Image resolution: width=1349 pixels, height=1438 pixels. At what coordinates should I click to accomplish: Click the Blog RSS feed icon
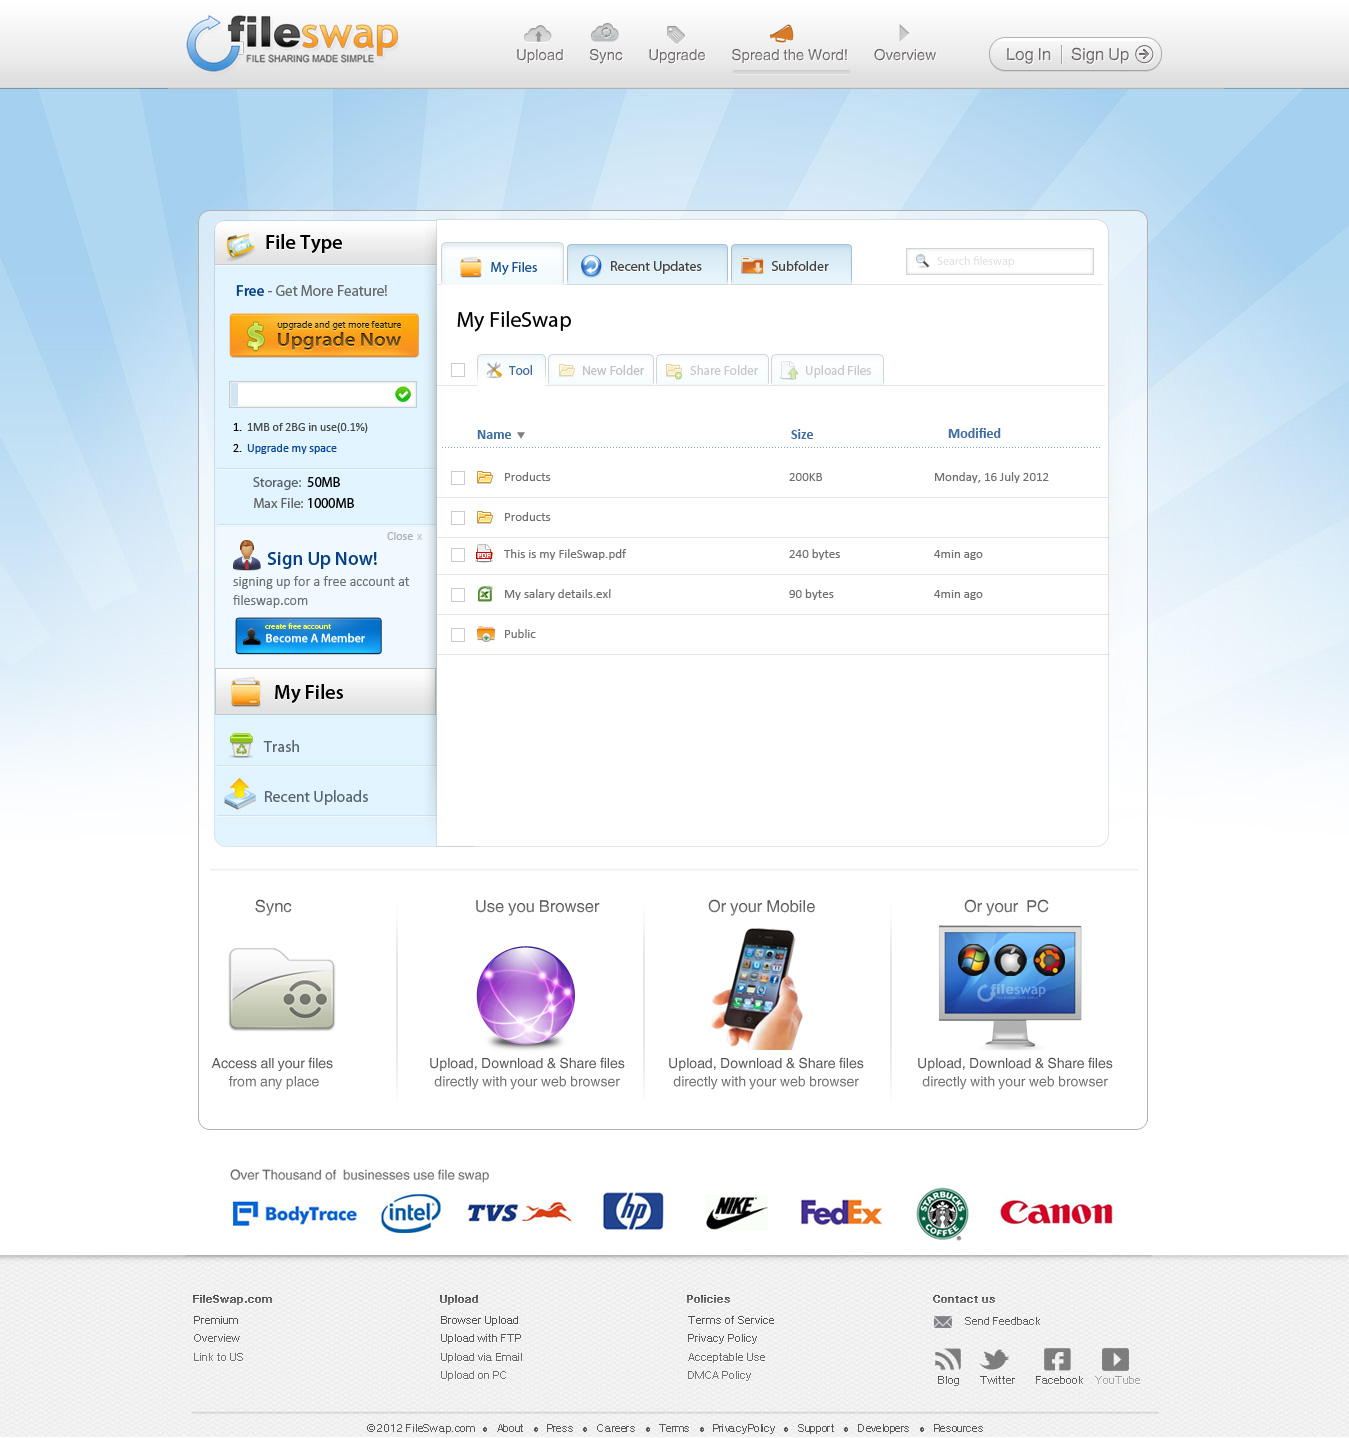[947, 1359]
